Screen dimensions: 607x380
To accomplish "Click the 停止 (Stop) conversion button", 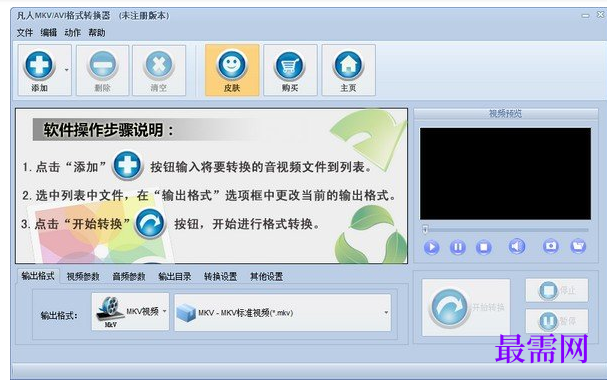I will (557, 290).
